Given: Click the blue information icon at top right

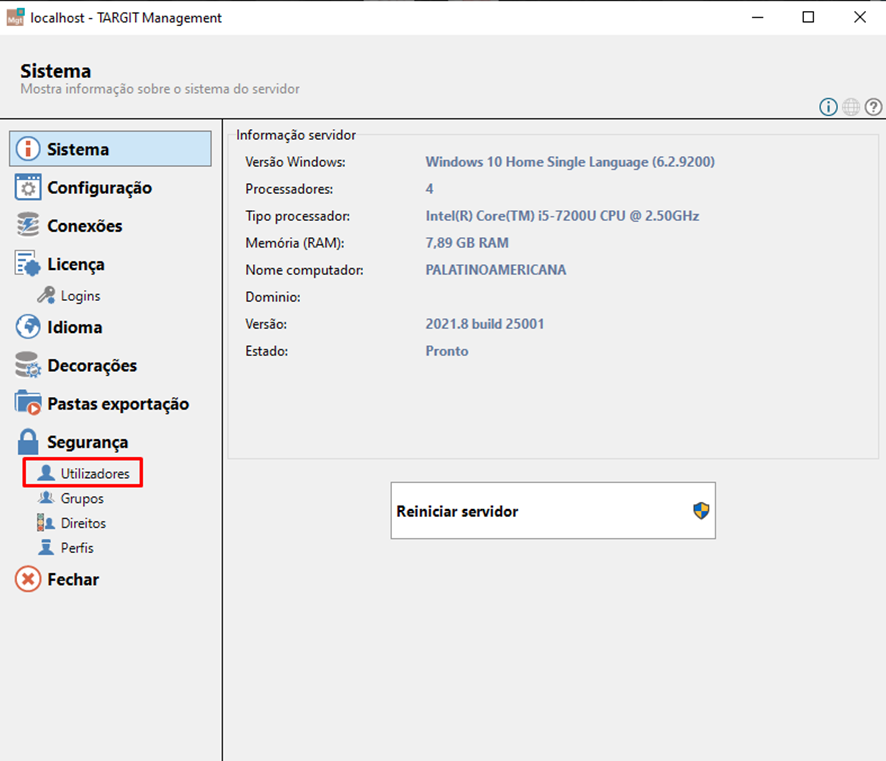Looking at the screenshot, I should [828, 106].
